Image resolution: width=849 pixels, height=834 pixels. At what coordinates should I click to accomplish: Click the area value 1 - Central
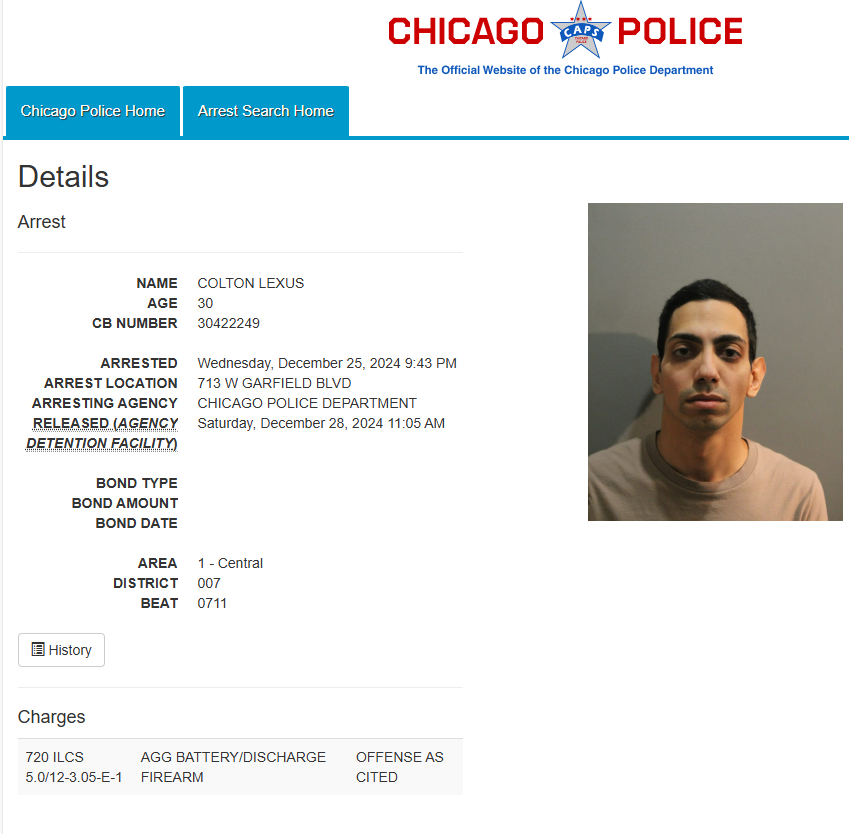point(230,563)
